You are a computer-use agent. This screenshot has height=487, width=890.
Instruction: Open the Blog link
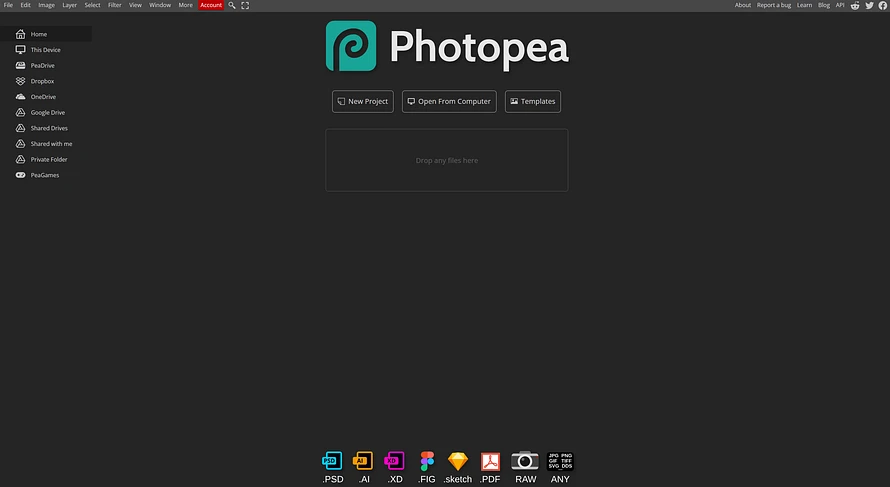[824, 5]
